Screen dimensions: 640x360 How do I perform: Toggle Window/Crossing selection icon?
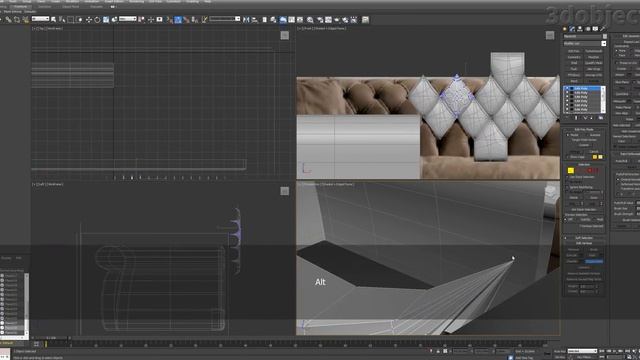click(x=80, y=20)
